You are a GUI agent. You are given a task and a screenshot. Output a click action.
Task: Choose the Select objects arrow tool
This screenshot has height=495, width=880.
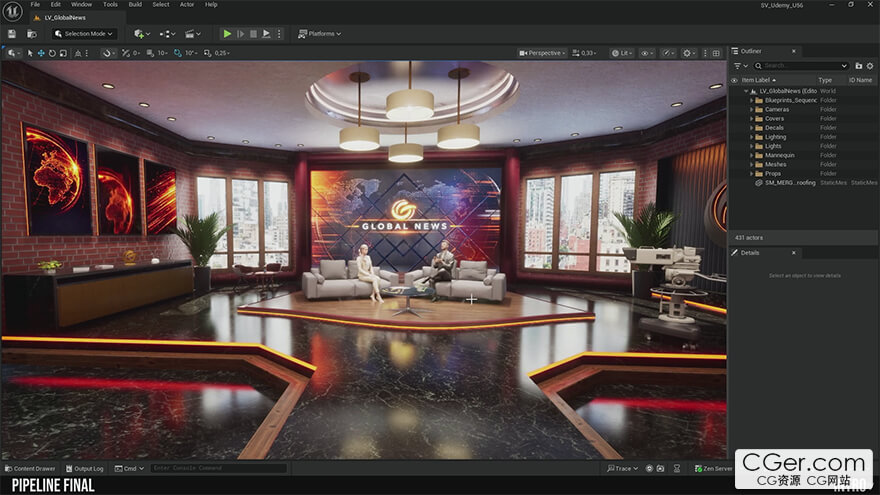[30, 53]
